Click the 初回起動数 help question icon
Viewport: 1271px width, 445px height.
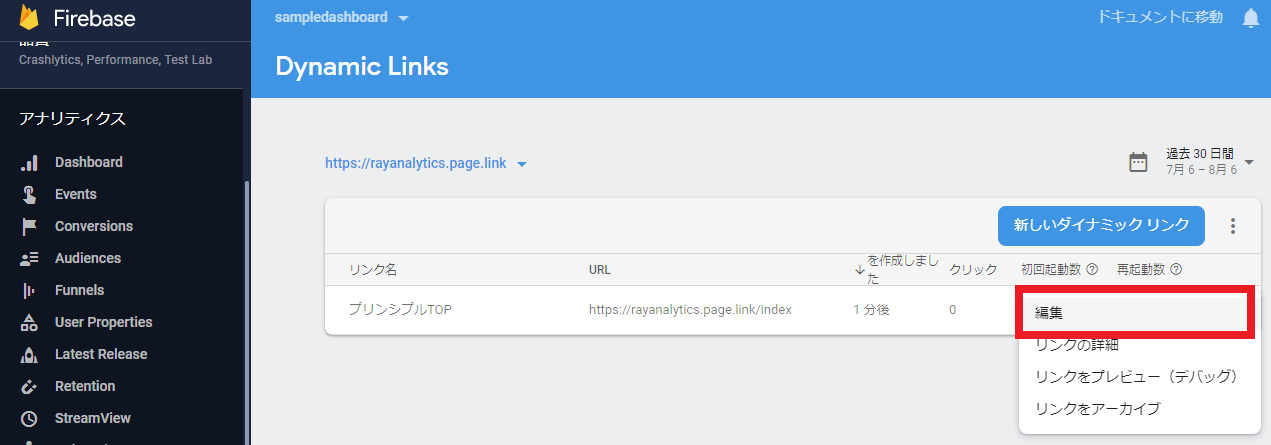click(x=1092, y=269)
